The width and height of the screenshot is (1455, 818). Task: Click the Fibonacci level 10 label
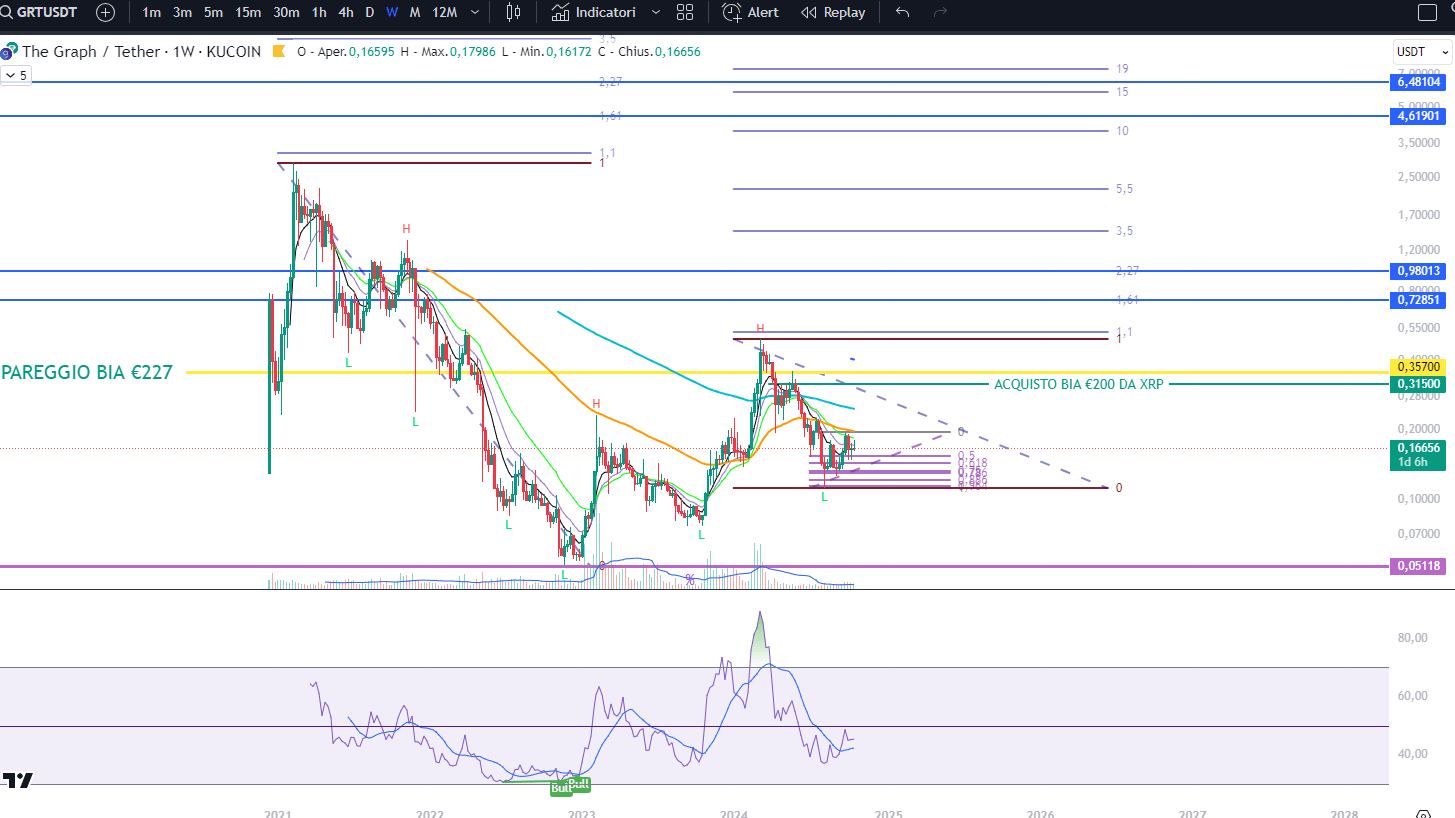point(1122,131)
